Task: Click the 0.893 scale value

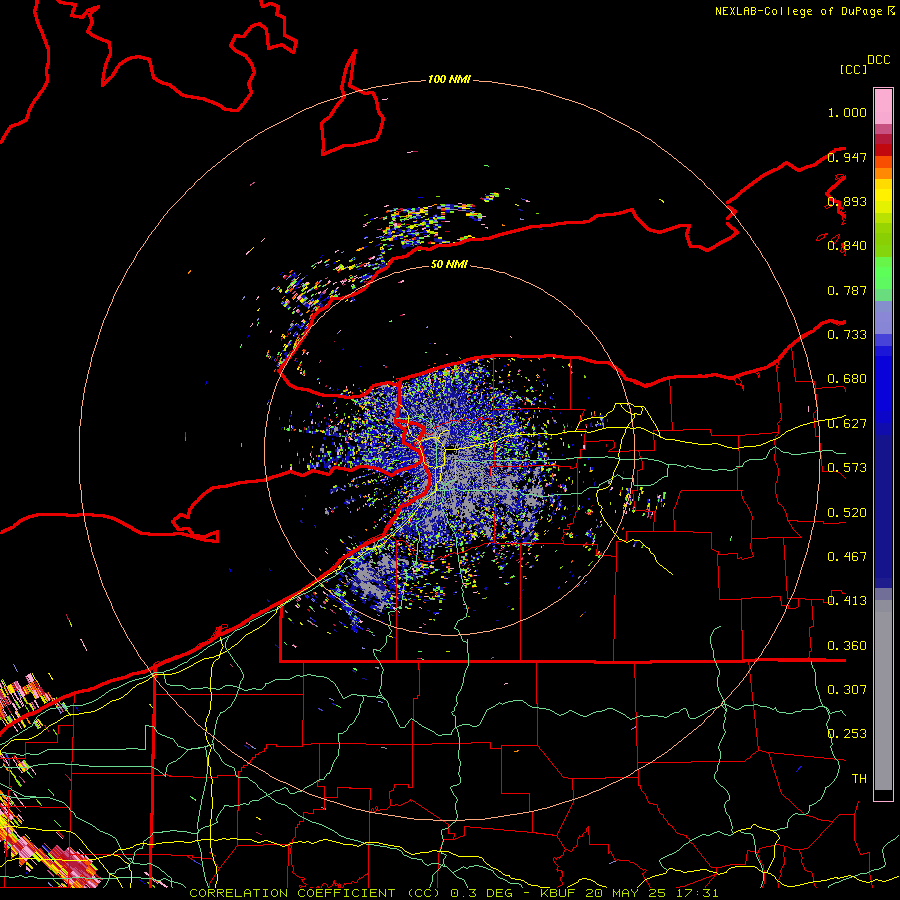Action: [847, 201]
